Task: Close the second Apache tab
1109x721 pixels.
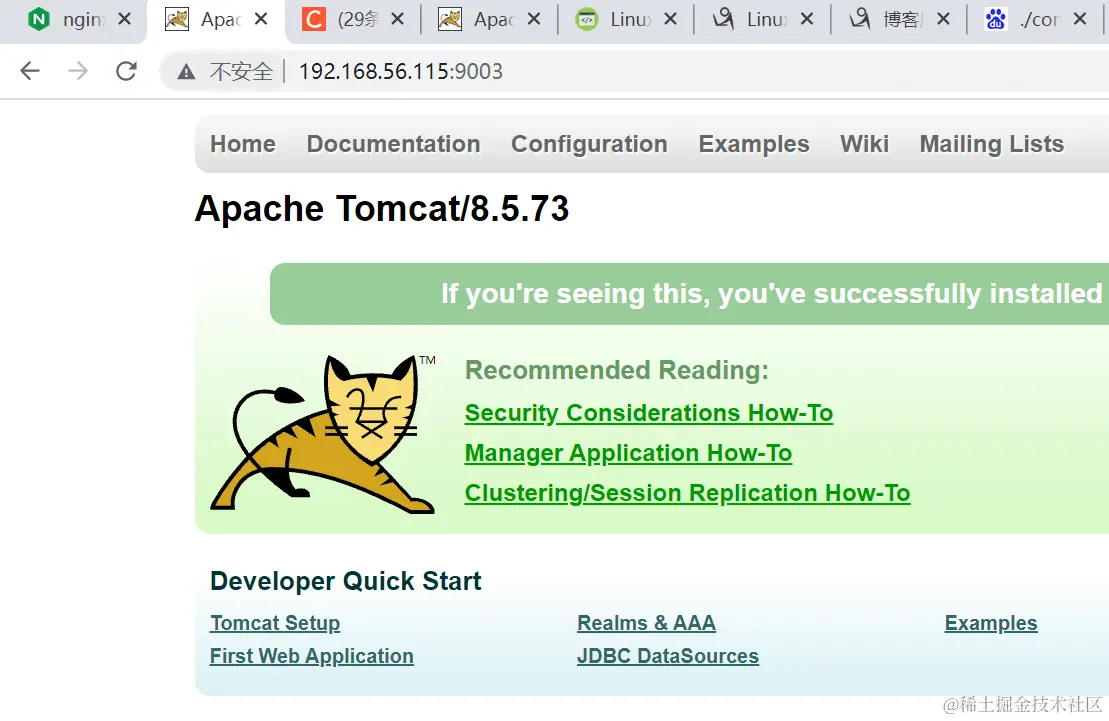Action: (534, 19)
